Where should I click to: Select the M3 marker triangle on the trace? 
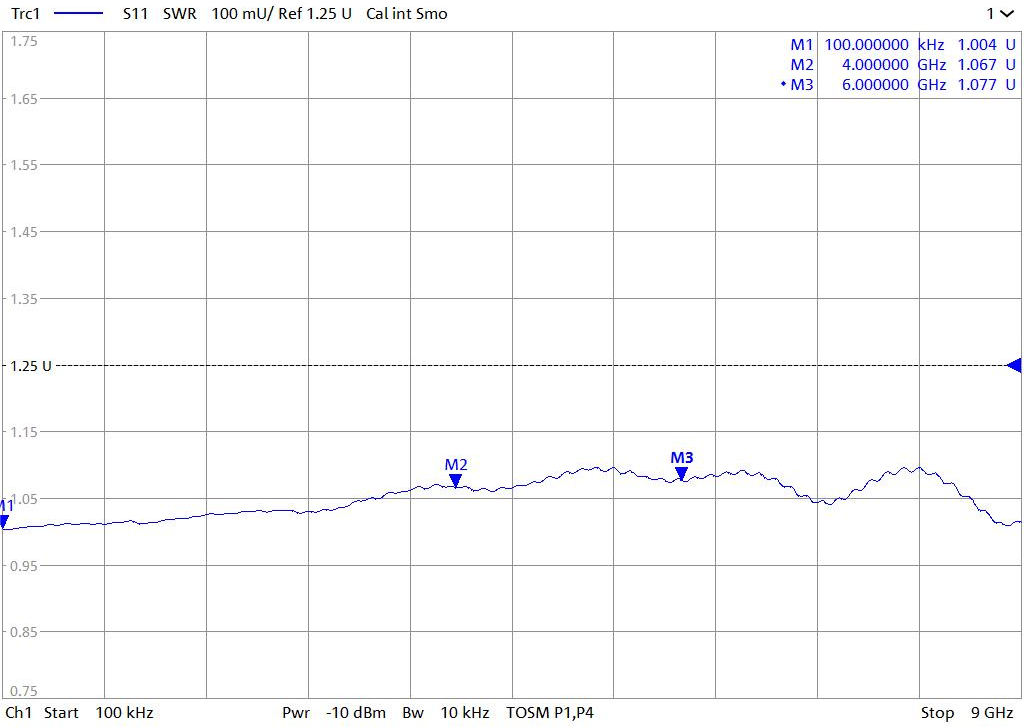[681, 474]
